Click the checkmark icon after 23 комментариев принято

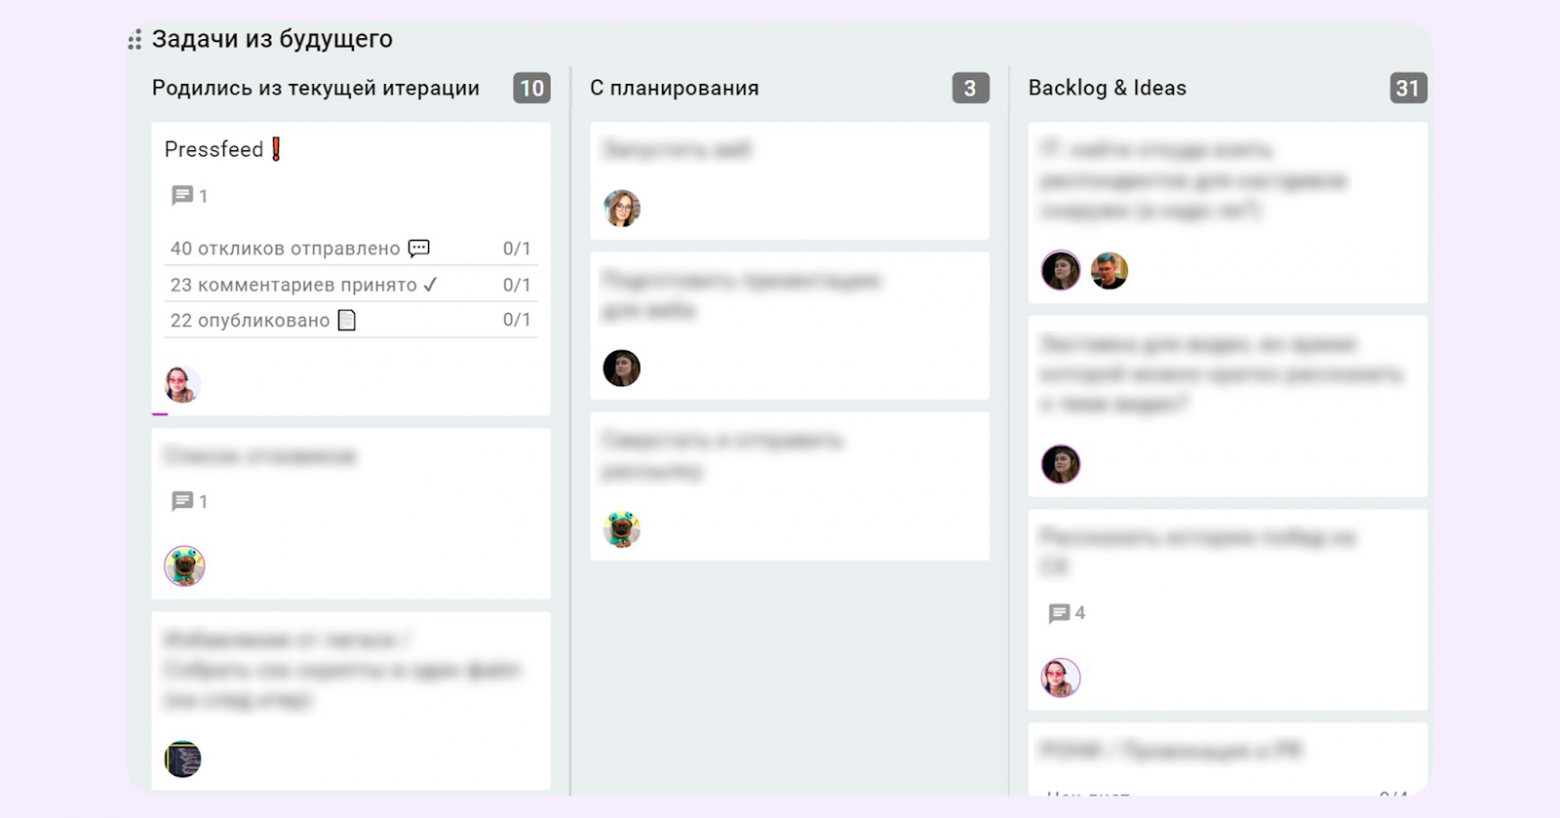coord(430,285)
